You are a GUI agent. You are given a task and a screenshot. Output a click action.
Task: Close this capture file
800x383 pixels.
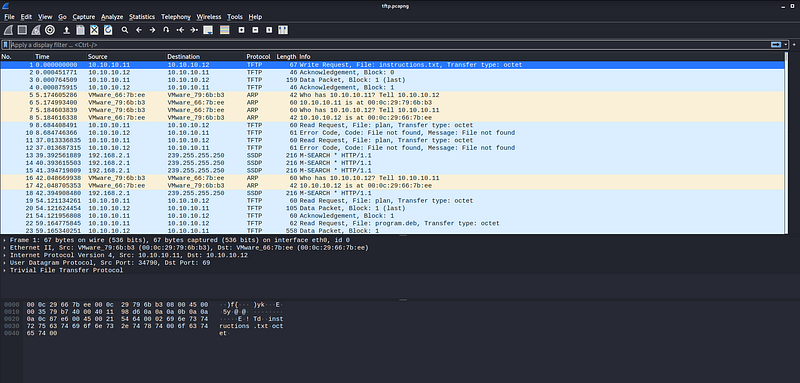[x=94, y=30]
